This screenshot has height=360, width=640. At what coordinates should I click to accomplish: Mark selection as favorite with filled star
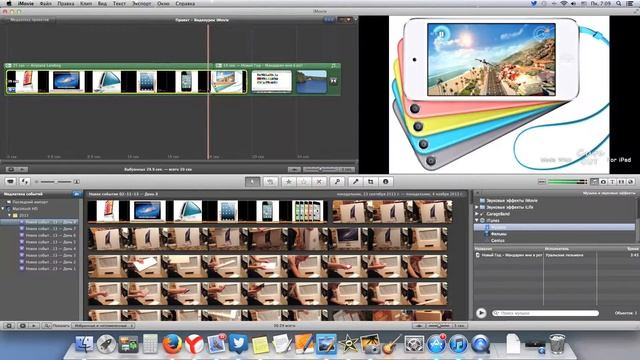pos(289,182)
